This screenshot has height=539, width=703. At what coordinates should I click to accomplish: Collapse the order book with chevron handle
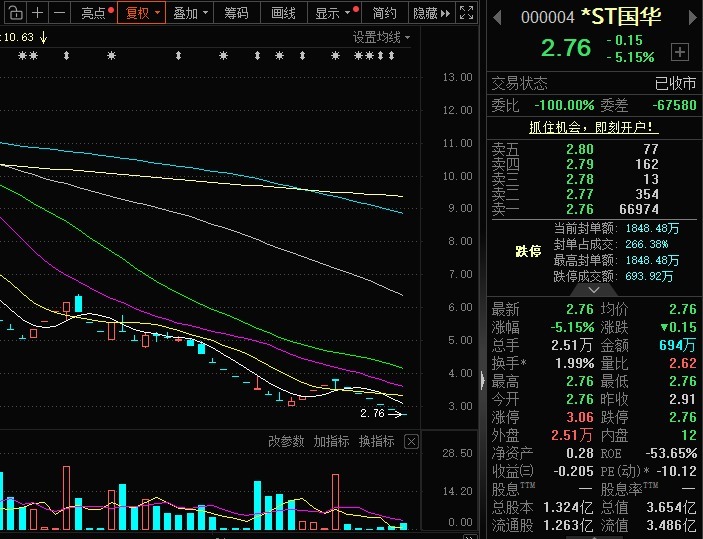(x=594, y=289)
